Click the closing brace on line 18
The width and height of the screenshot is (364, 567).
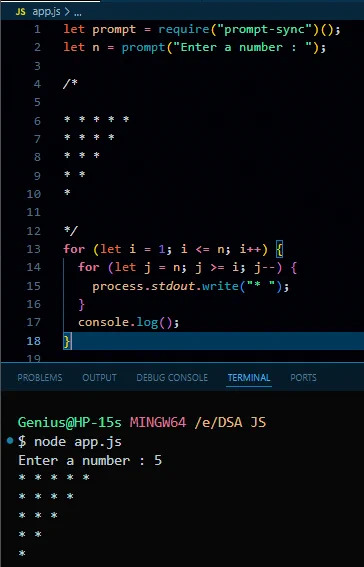click(x=67, y=341)
